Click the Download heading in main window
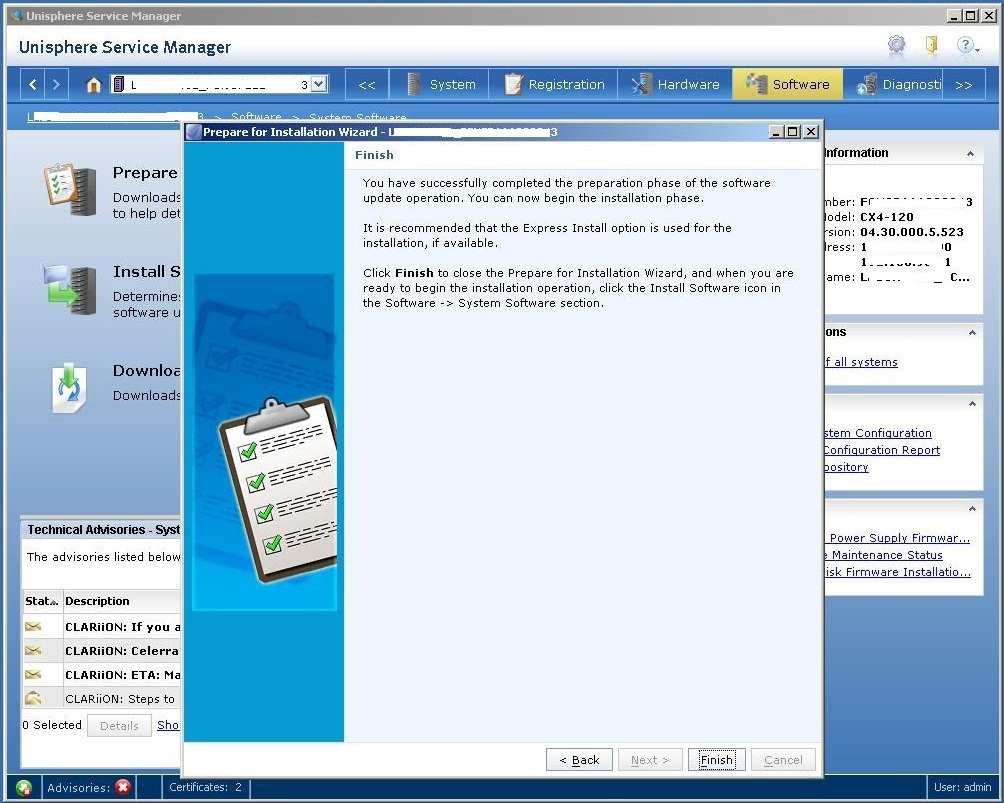The image size is (1004, 803). pyautogui.click(x=147, y=371)
